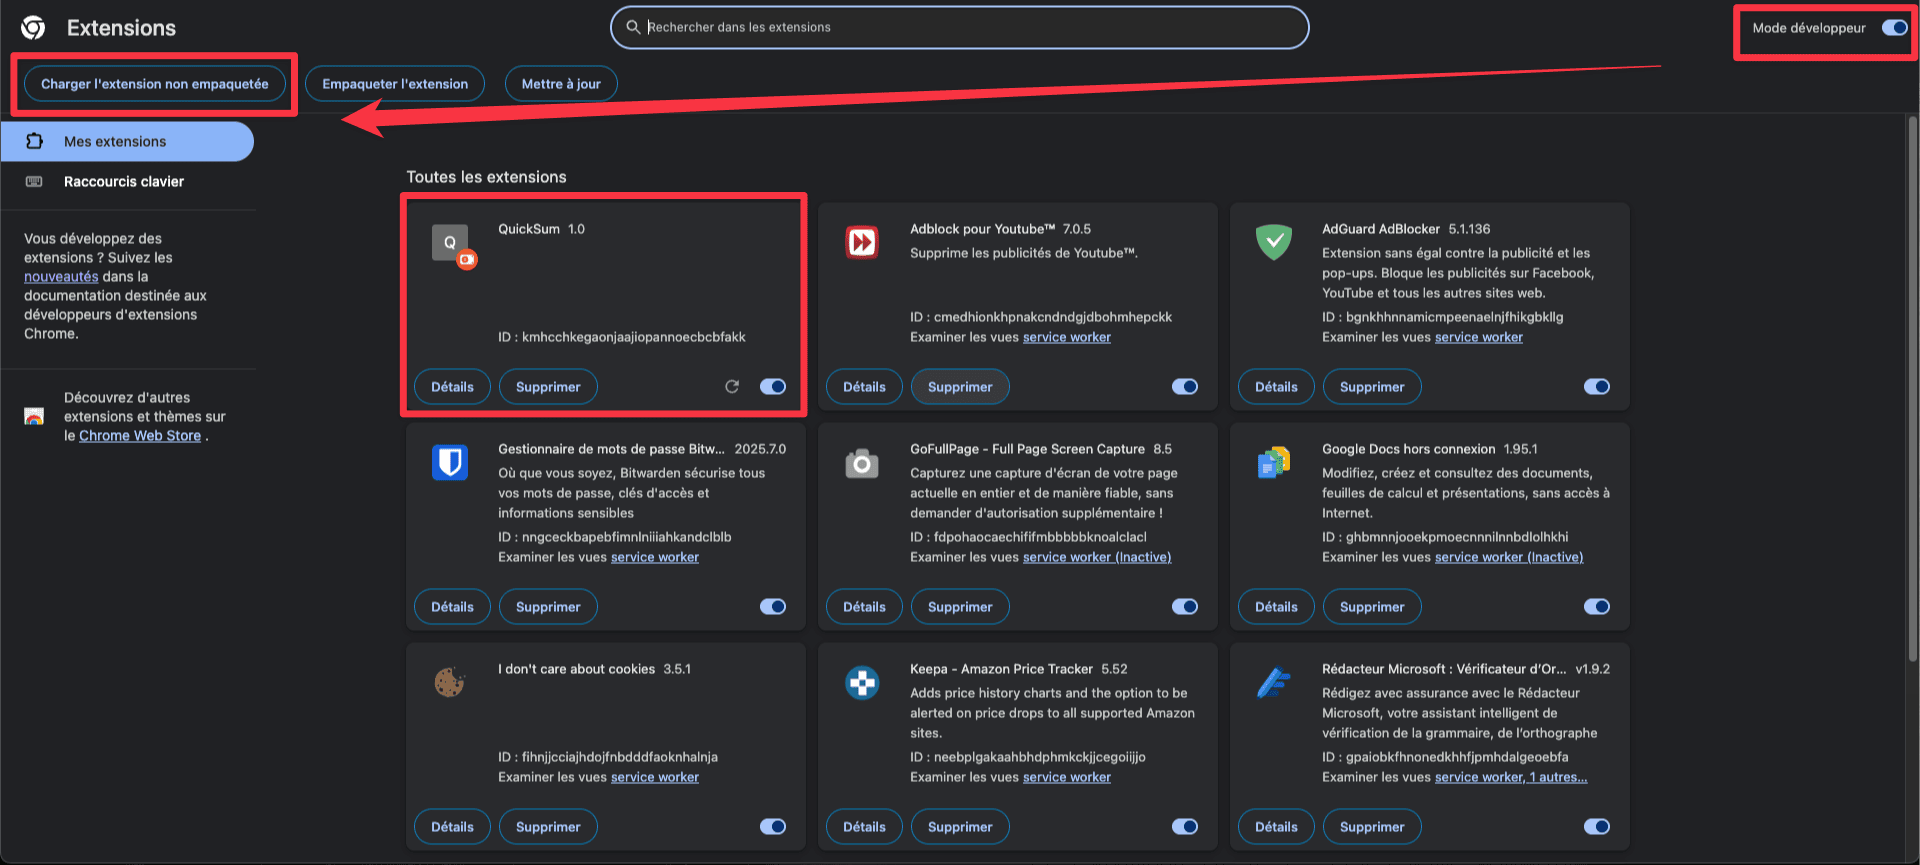The height and width of the screenshot is (865, 1920).
Task: Inspect Bitwarden service worker link
Action: (655, 557)
